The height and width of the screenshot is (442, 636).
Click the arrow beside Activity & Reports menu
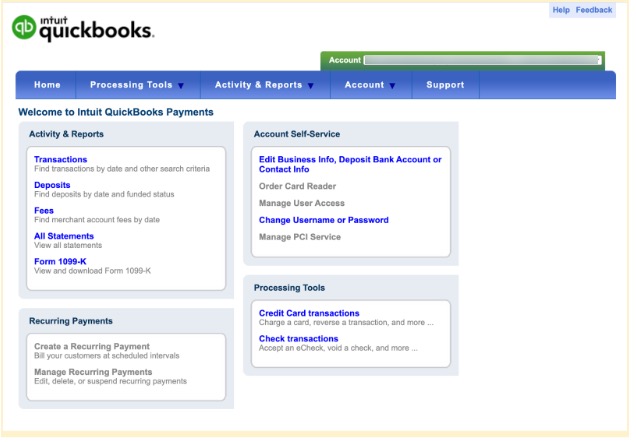point(313,86)
